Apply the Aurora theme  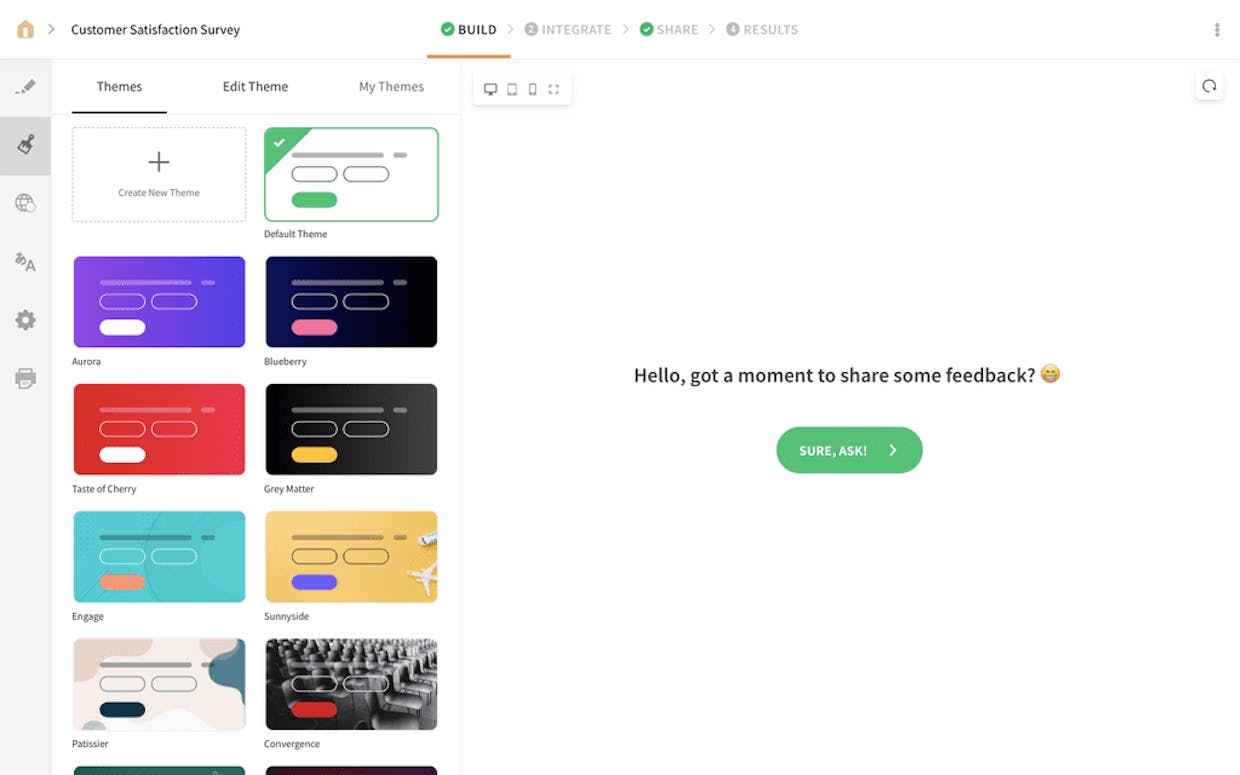tap(159, 302)
